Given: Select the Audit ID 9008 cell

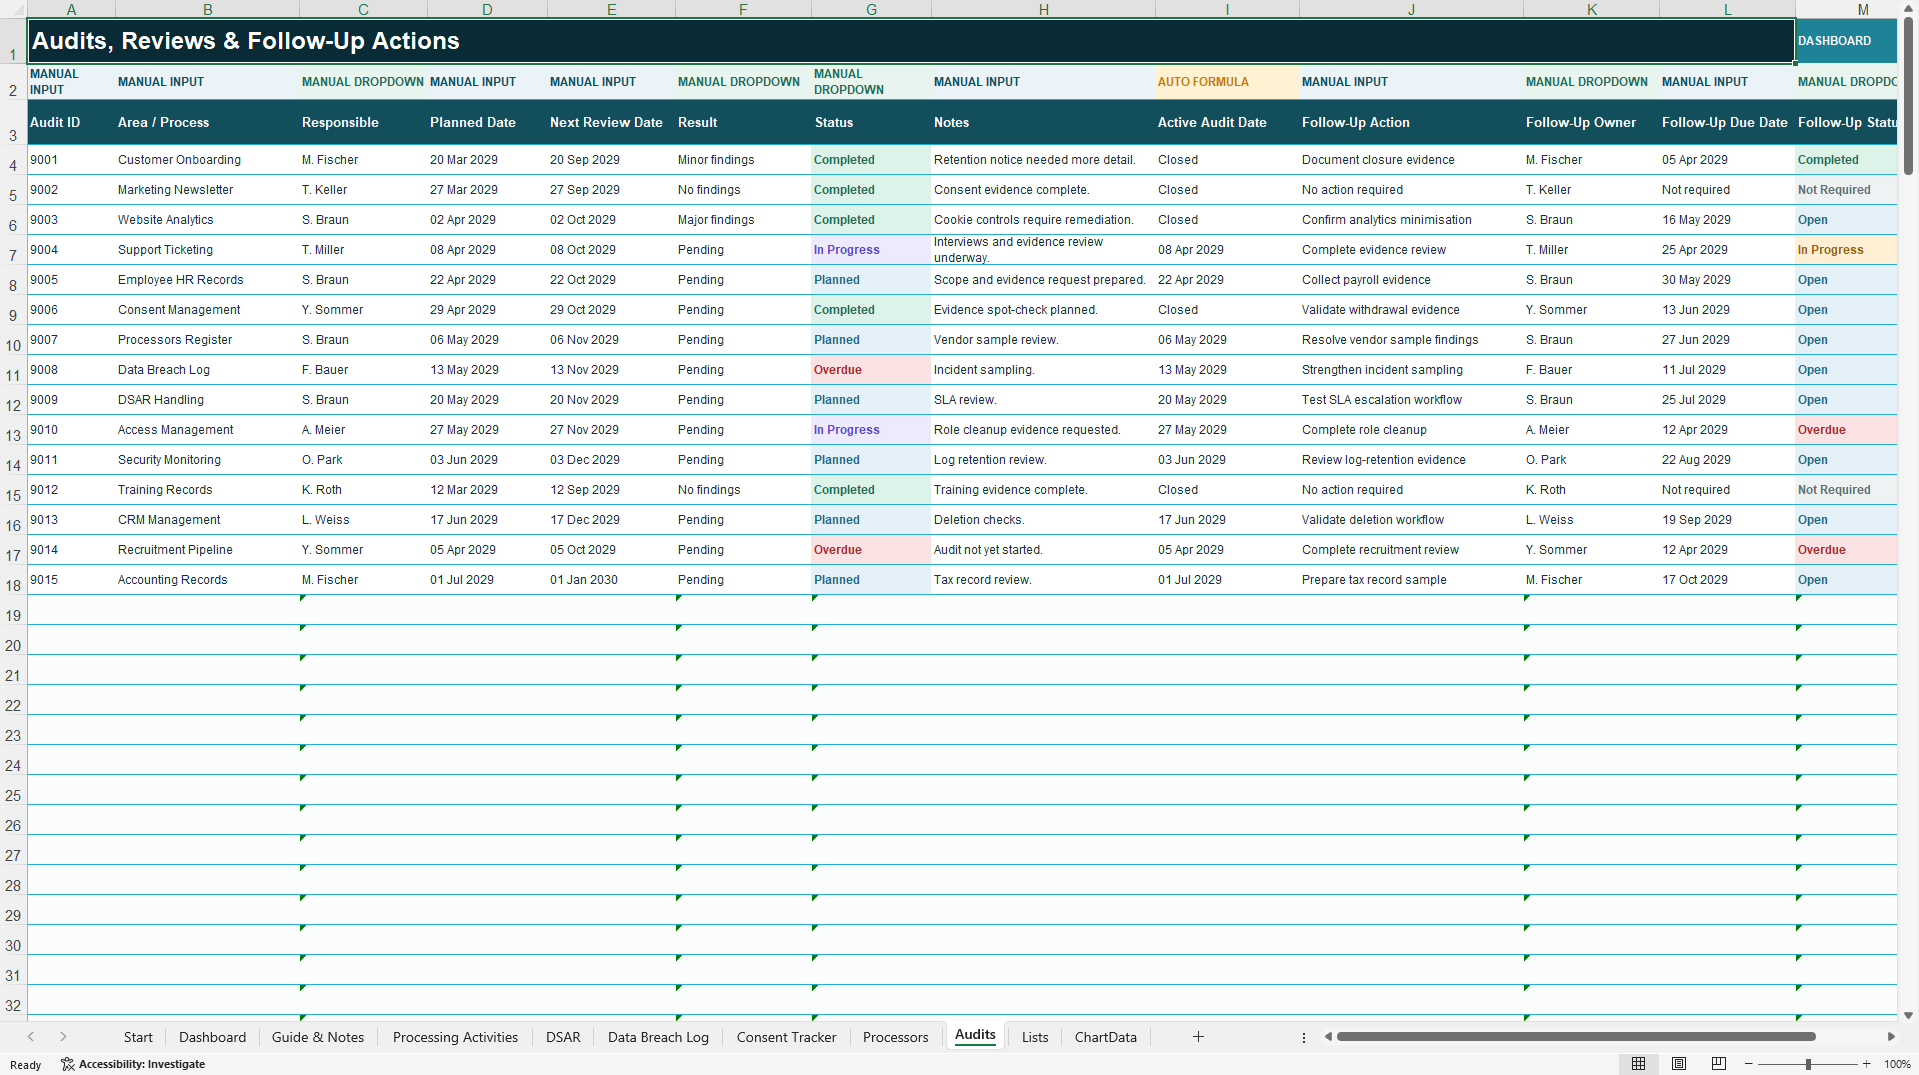Looking at the screenshot, I should tap(71, 370).
